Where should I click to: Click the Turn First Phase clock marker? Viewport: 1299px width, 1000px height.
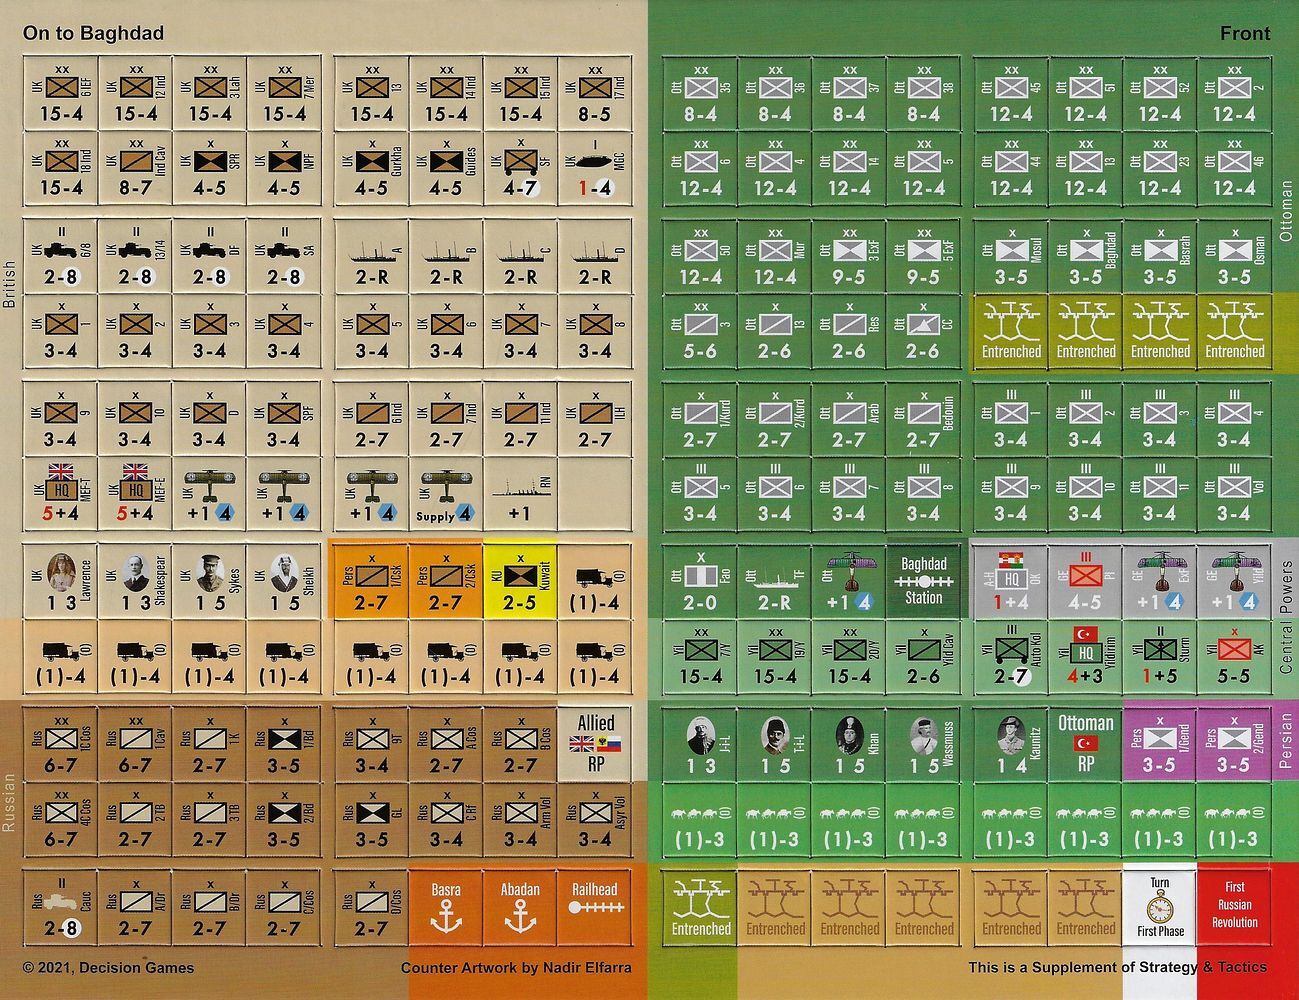point(1160,907)
